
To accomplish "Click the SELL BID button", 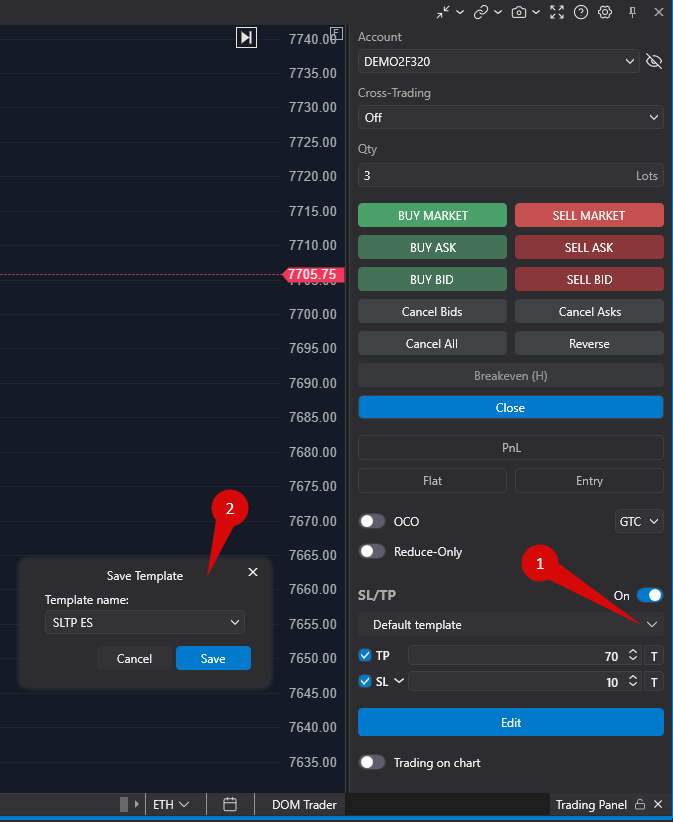I will click(x=589, y=279).
